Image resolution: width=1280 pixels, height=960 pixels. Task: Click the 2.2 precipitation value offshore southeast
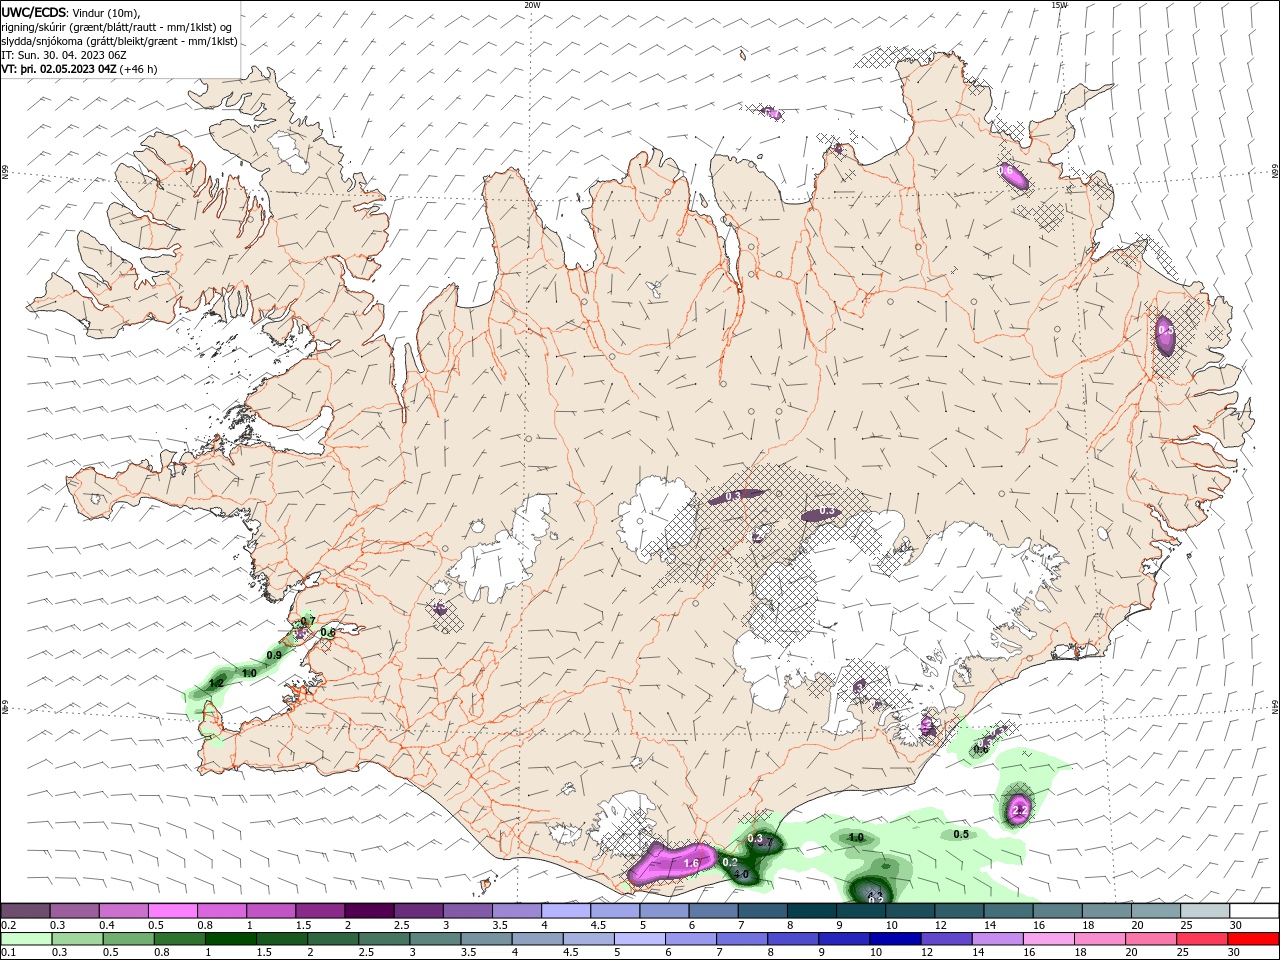point(1020,810)
